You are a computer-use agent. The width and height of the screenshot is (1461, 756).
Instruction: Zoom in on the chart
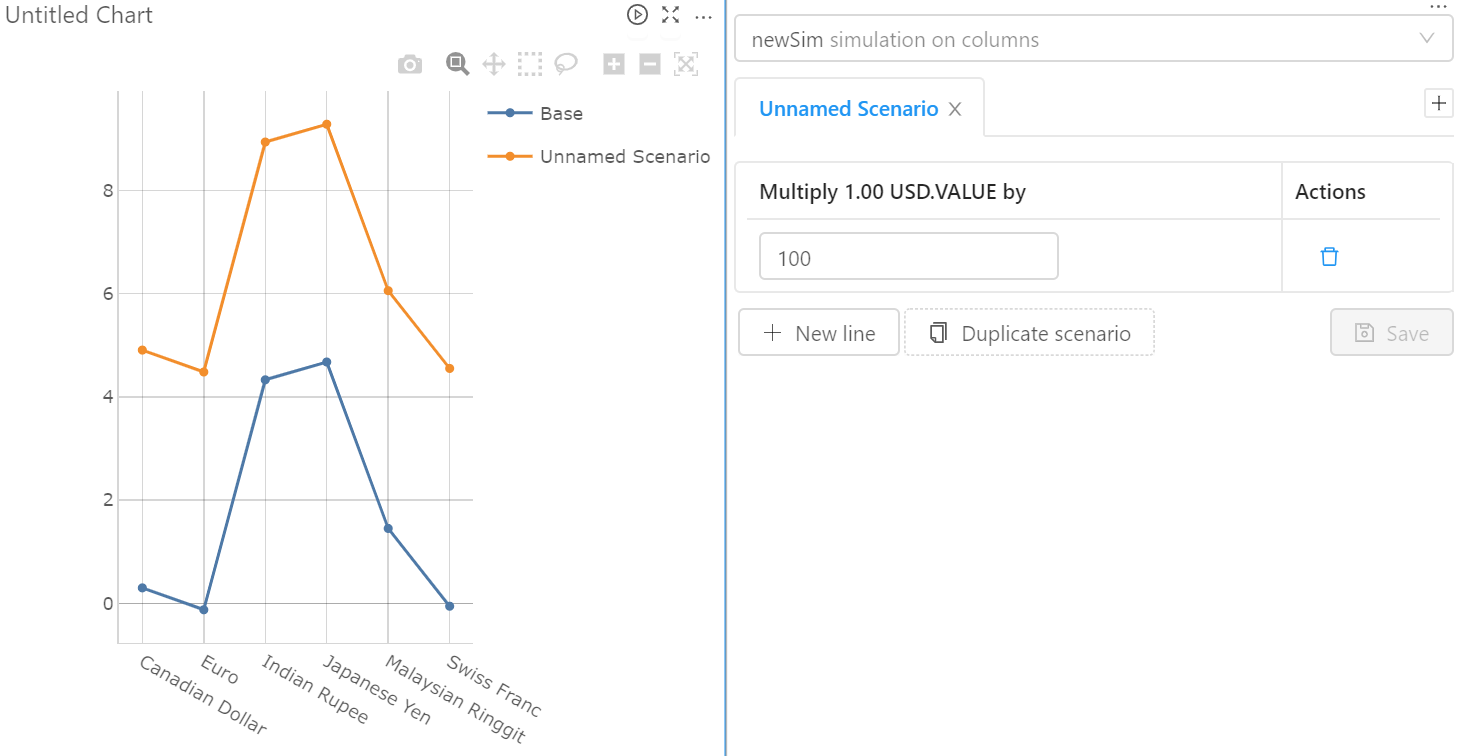coord(613,63)
